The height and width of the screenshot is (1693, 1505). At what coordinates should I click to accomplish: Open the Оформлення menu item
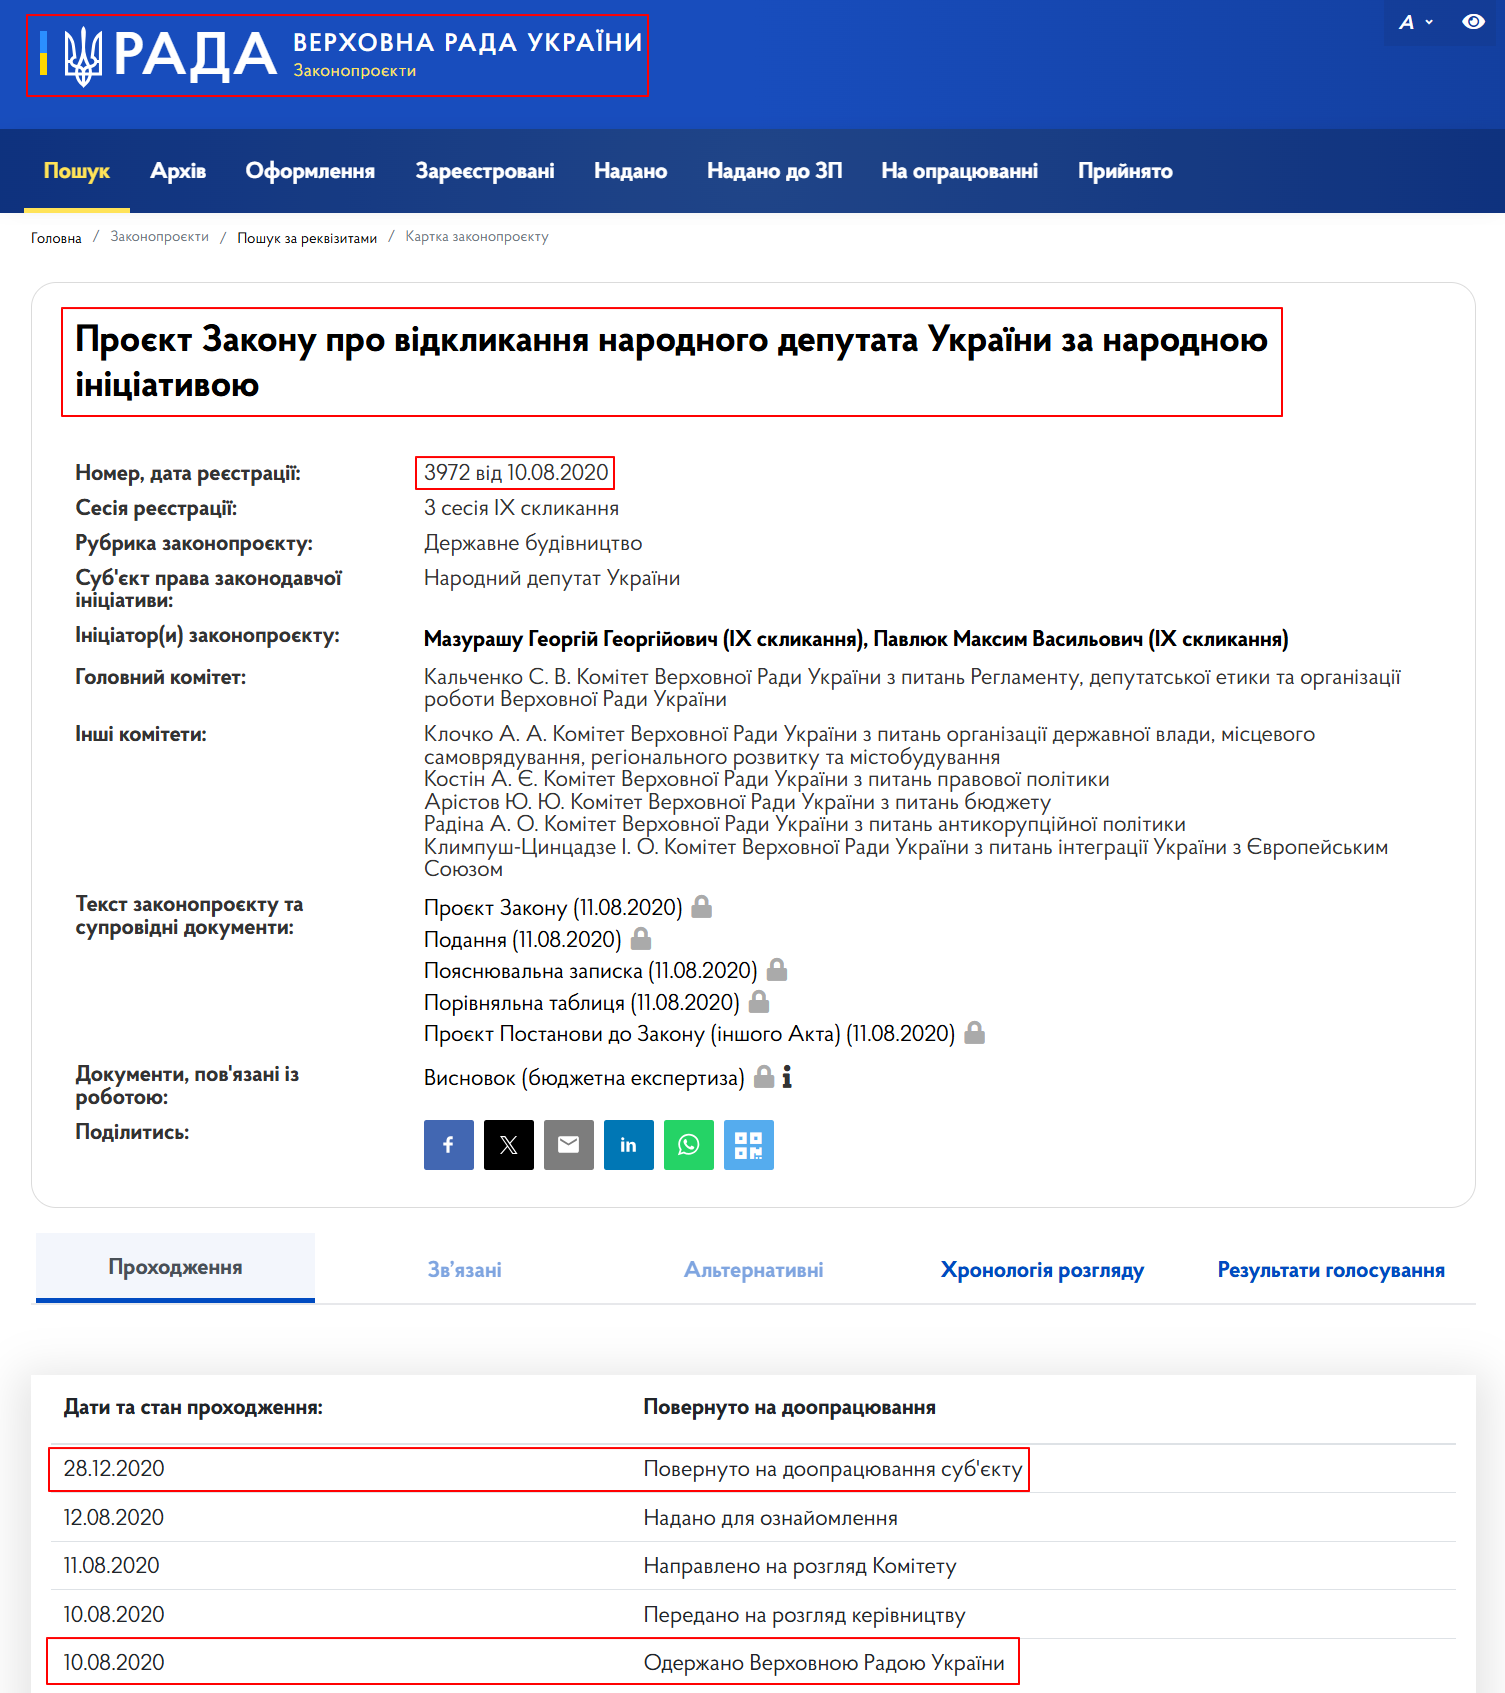[x=310, y=171]
